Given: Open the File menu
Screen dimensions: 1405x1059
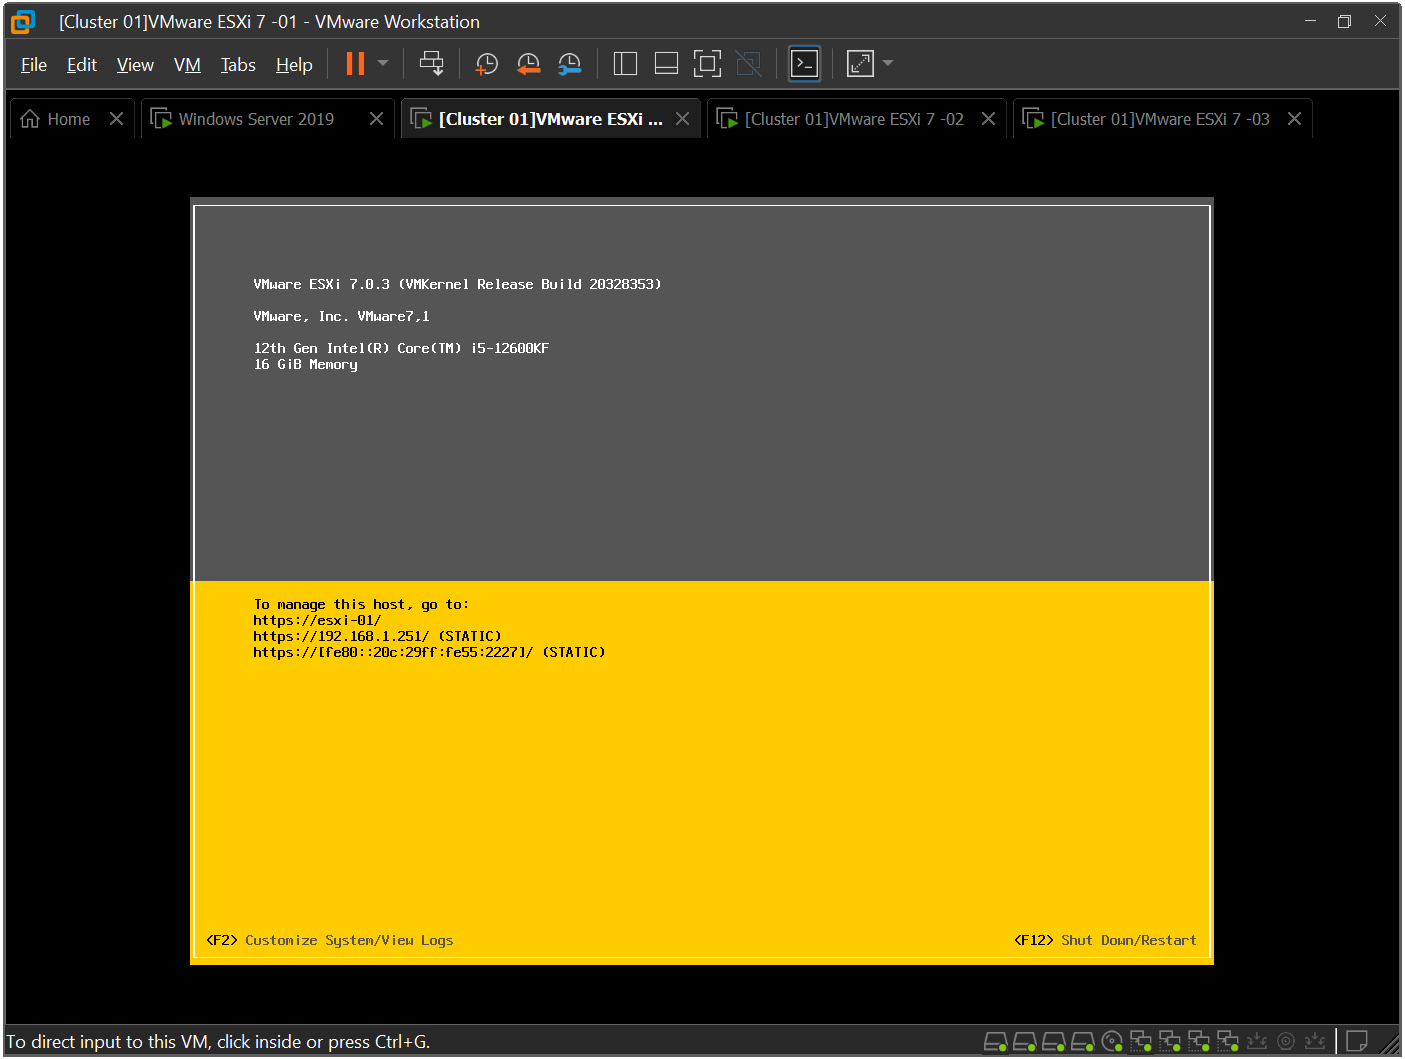Looking at the screenshot, I should pyautogui.click(x=34, y=65).
